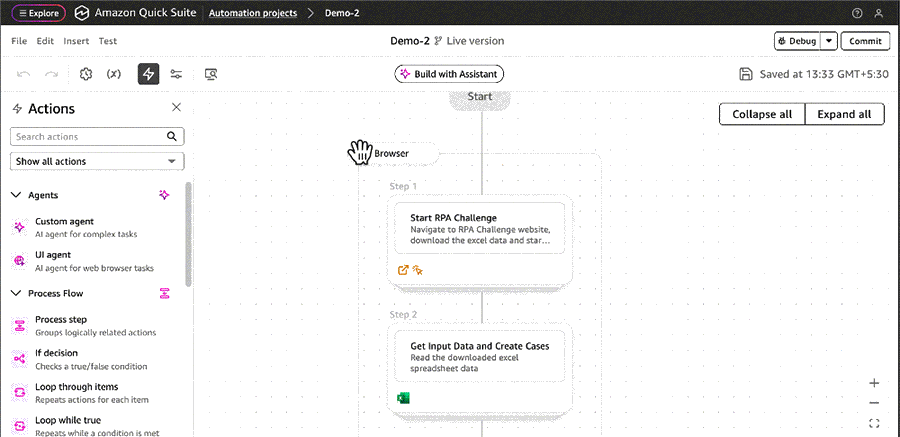Click the fit-to-screen canvas icon

coord(874,424)
